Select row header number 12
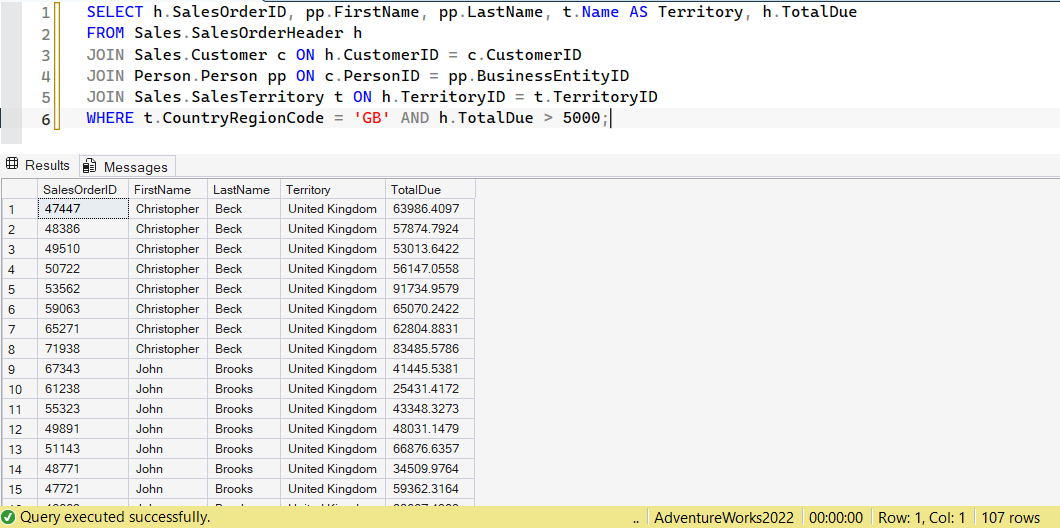1060x528 pixels. point(20,429)
